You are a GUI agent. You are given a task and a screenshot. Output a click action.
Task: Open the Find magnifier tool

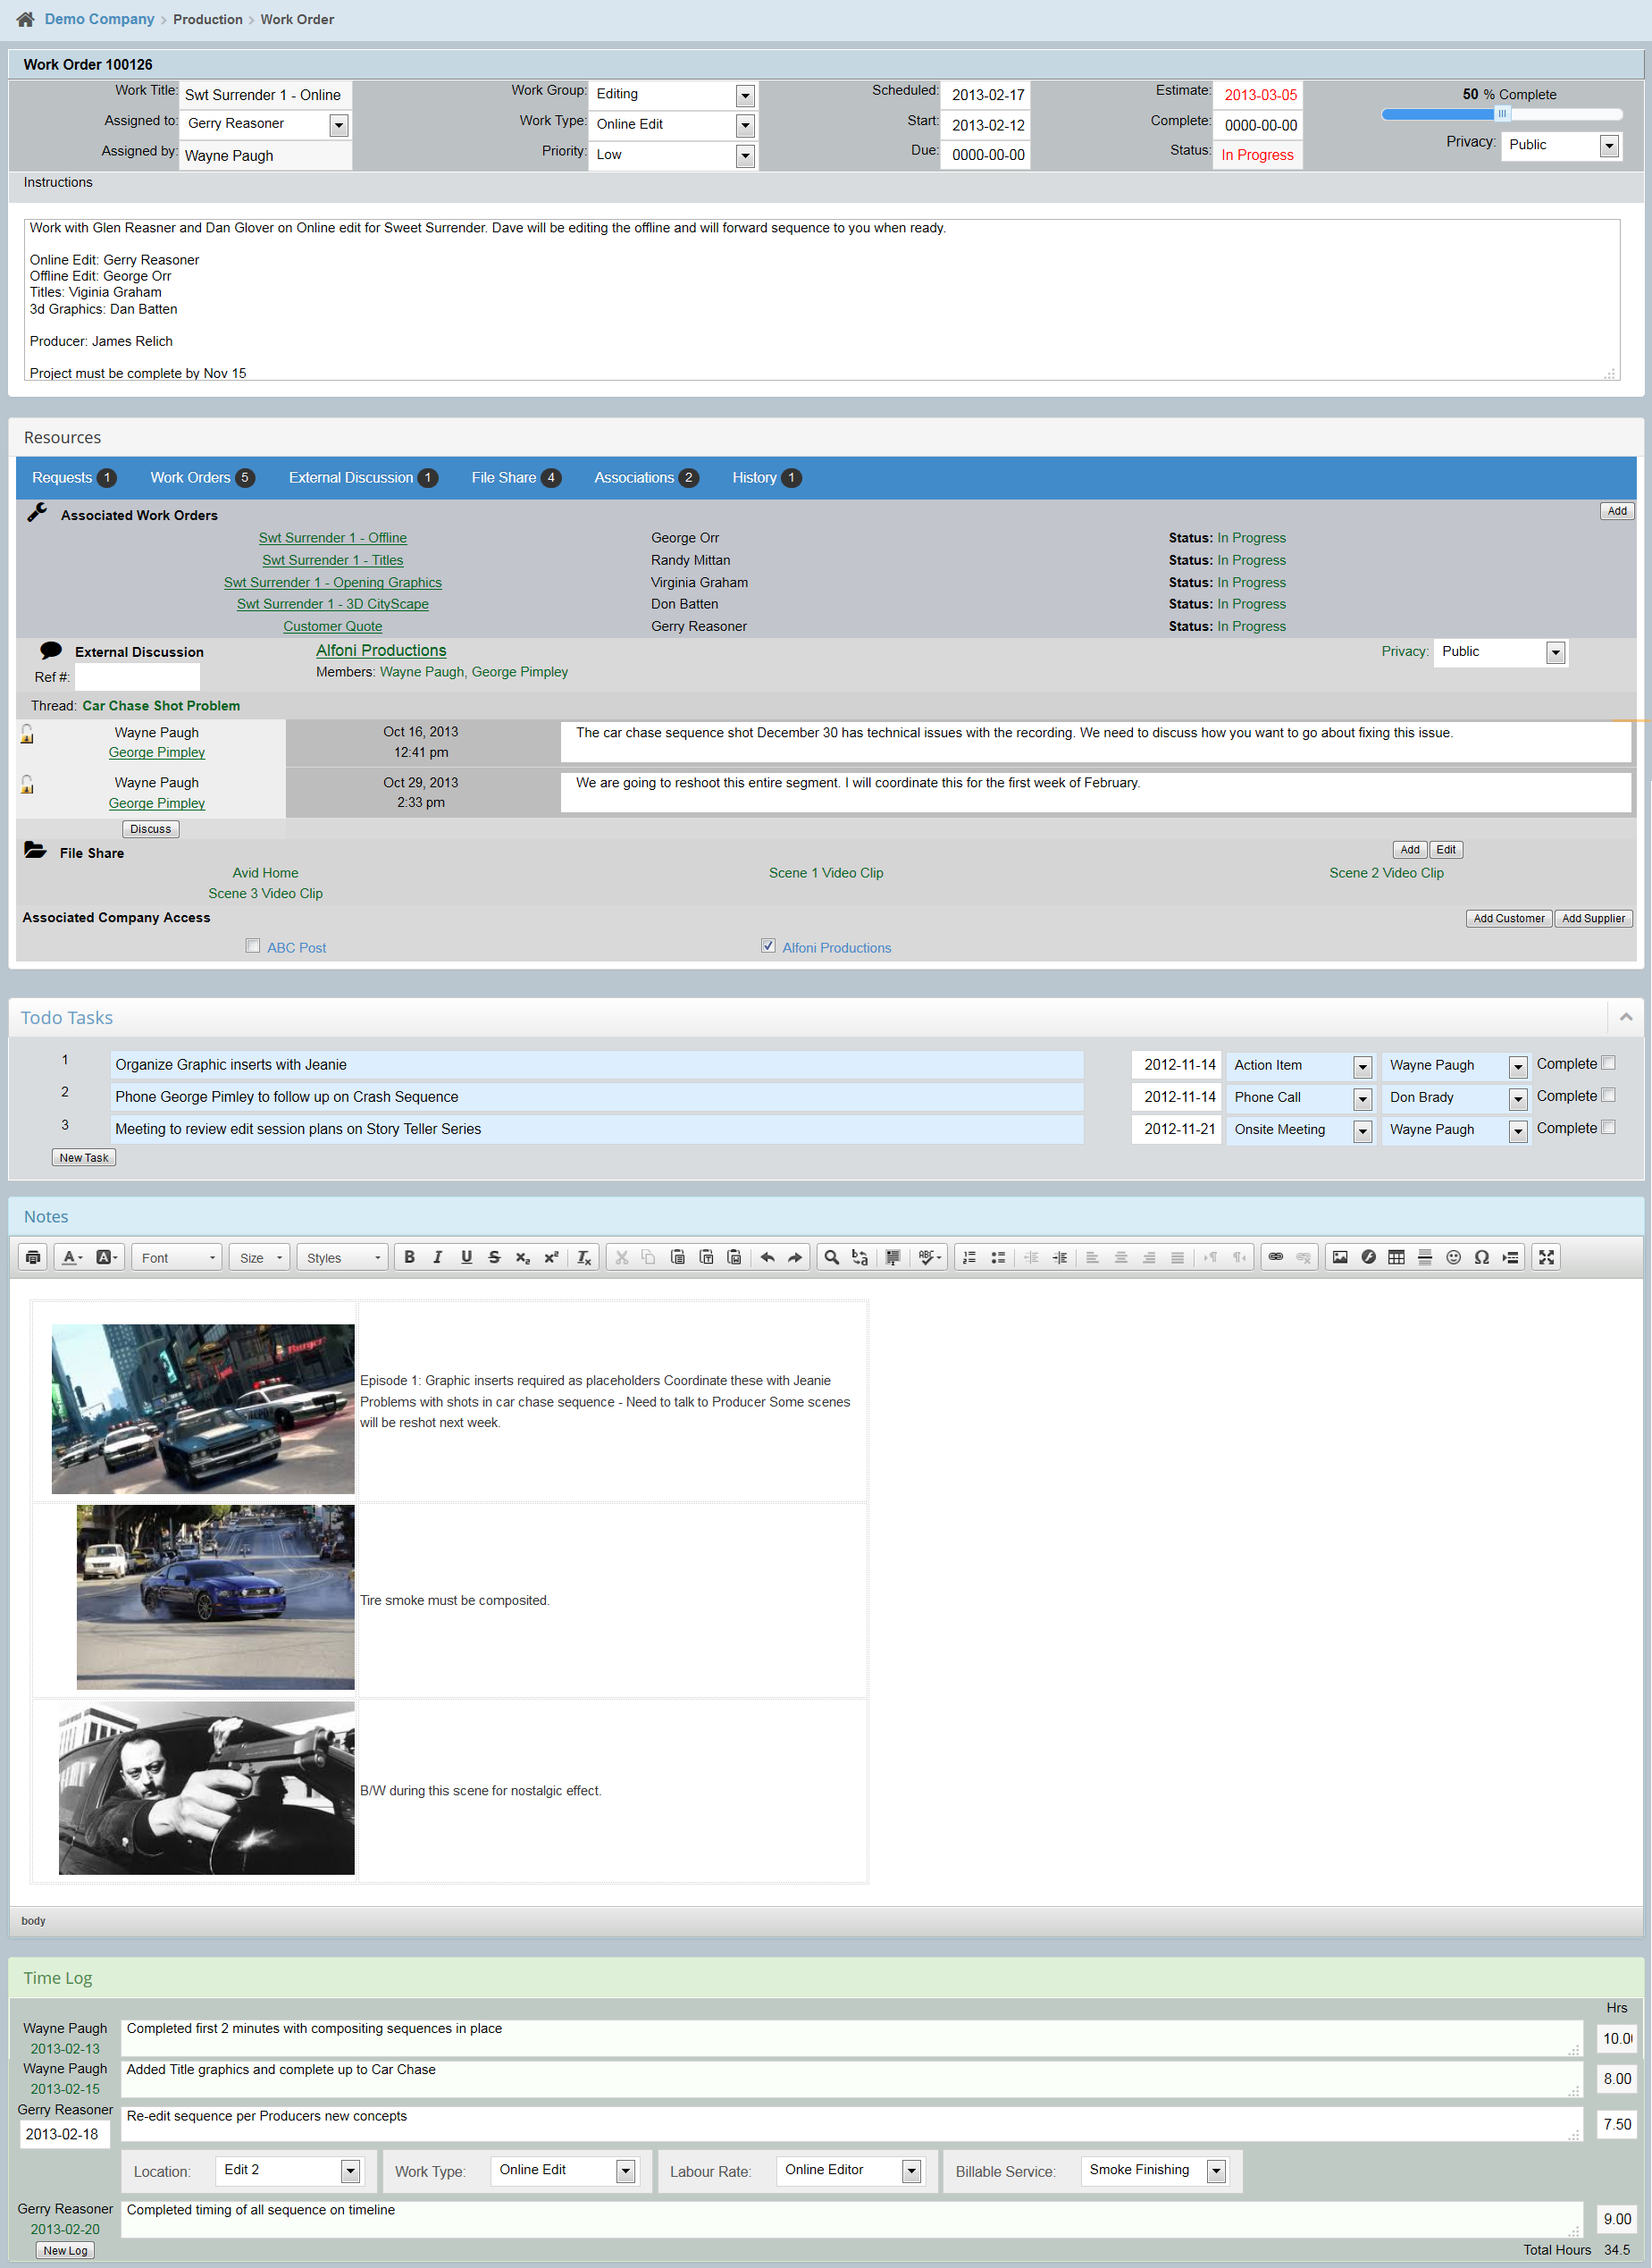click(x=831, y=1257)
